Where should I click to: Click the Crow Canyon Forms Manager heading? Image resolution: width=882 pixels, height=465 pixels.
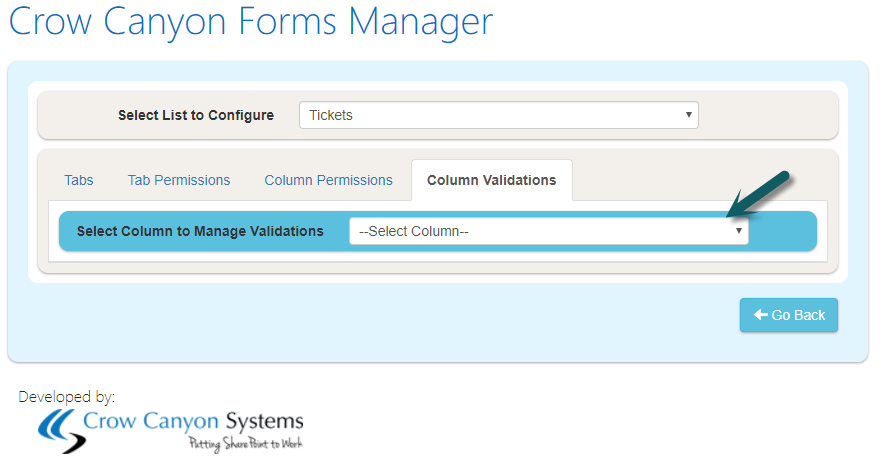tap(251, 22)
